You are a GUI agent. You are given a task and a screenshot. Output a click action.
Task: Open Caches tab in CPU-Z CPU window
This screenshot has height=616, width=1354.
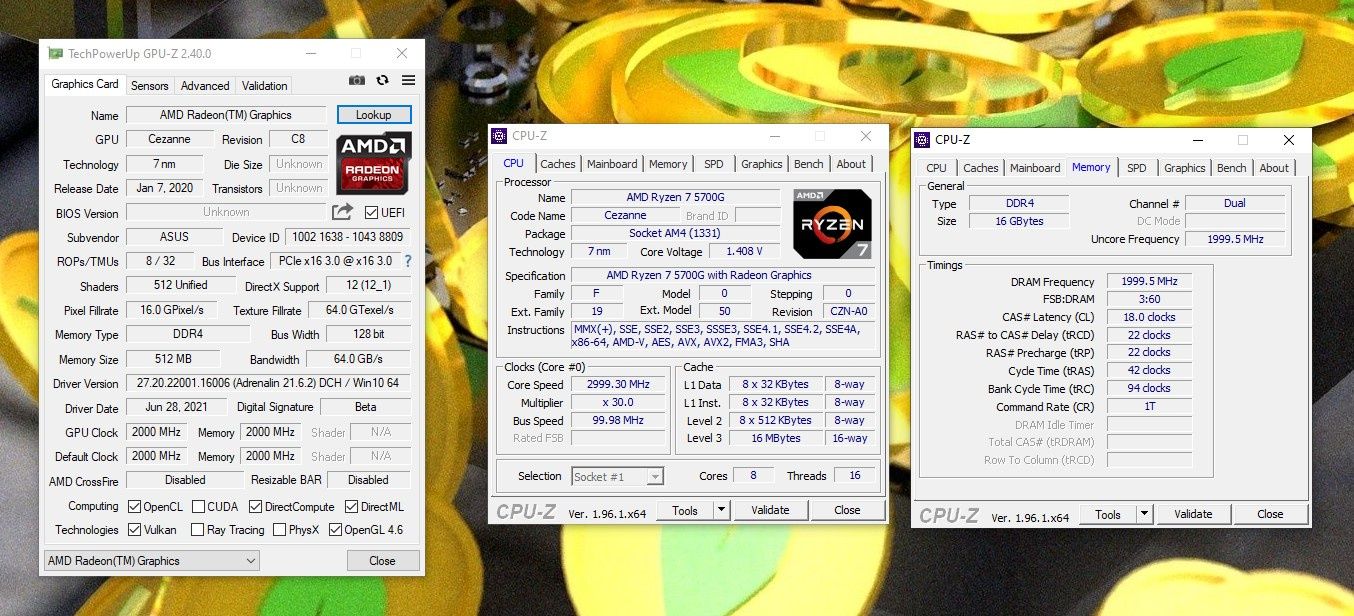pos(558,164)
